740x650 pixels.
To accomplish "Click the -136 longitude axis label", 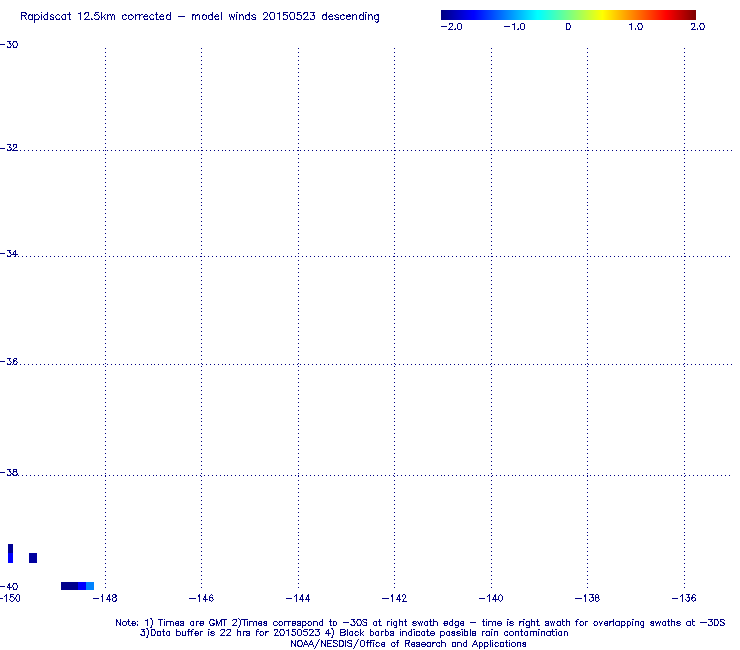I will click(684, 599).
